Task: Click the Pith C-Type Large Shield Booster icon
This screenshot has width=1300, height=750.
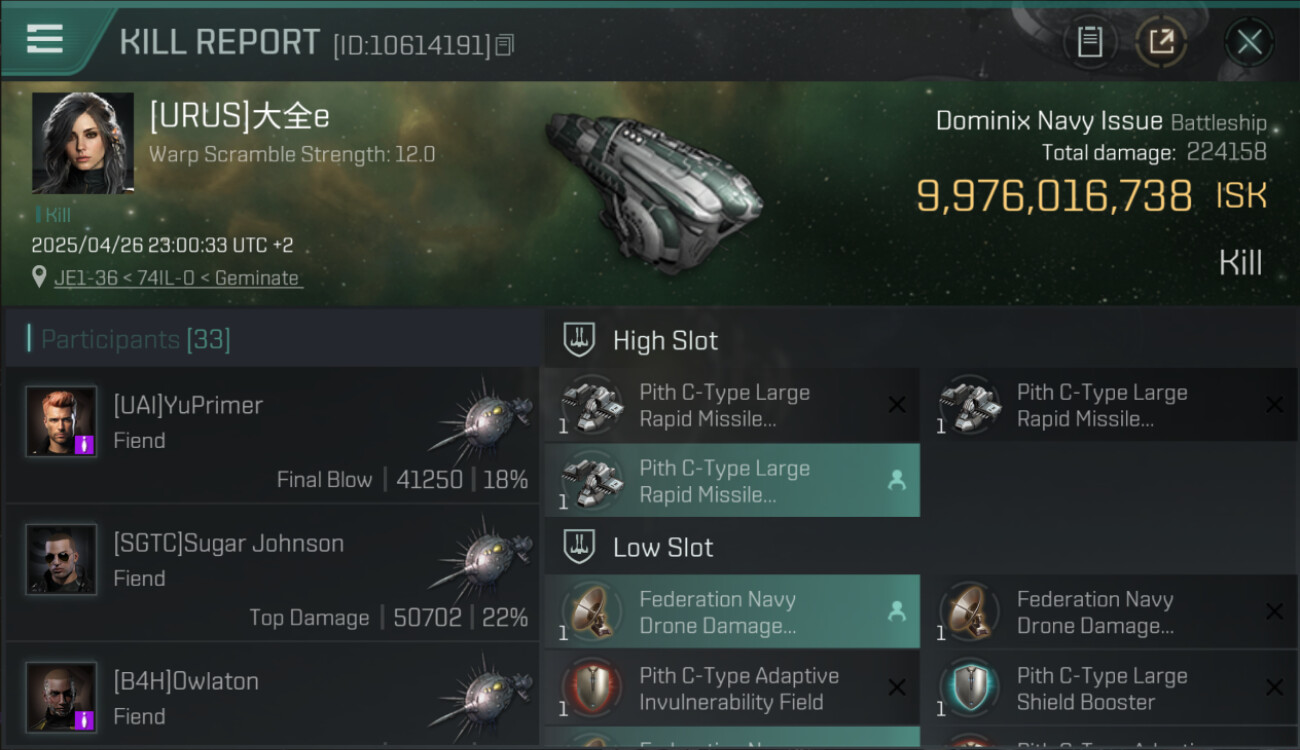Action: [969, 688]
